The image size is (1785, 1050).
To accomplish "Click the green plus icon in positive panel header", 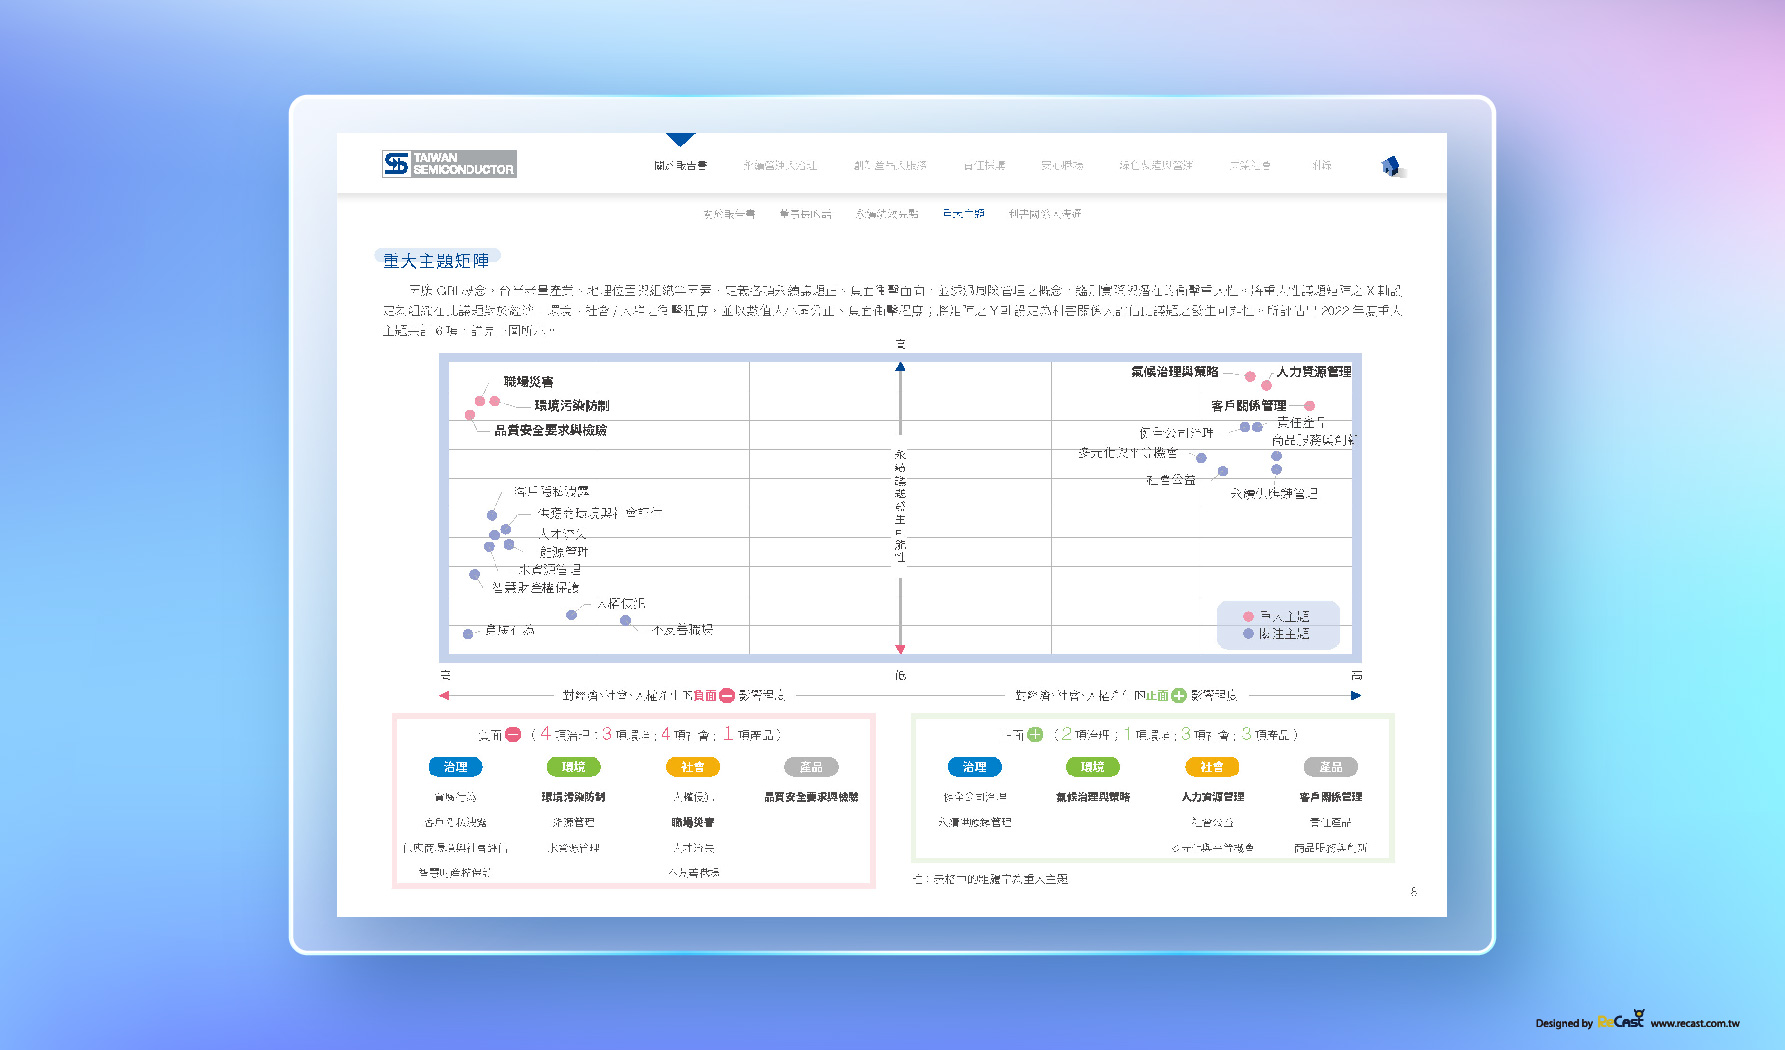I will (x=1035, y=735).
